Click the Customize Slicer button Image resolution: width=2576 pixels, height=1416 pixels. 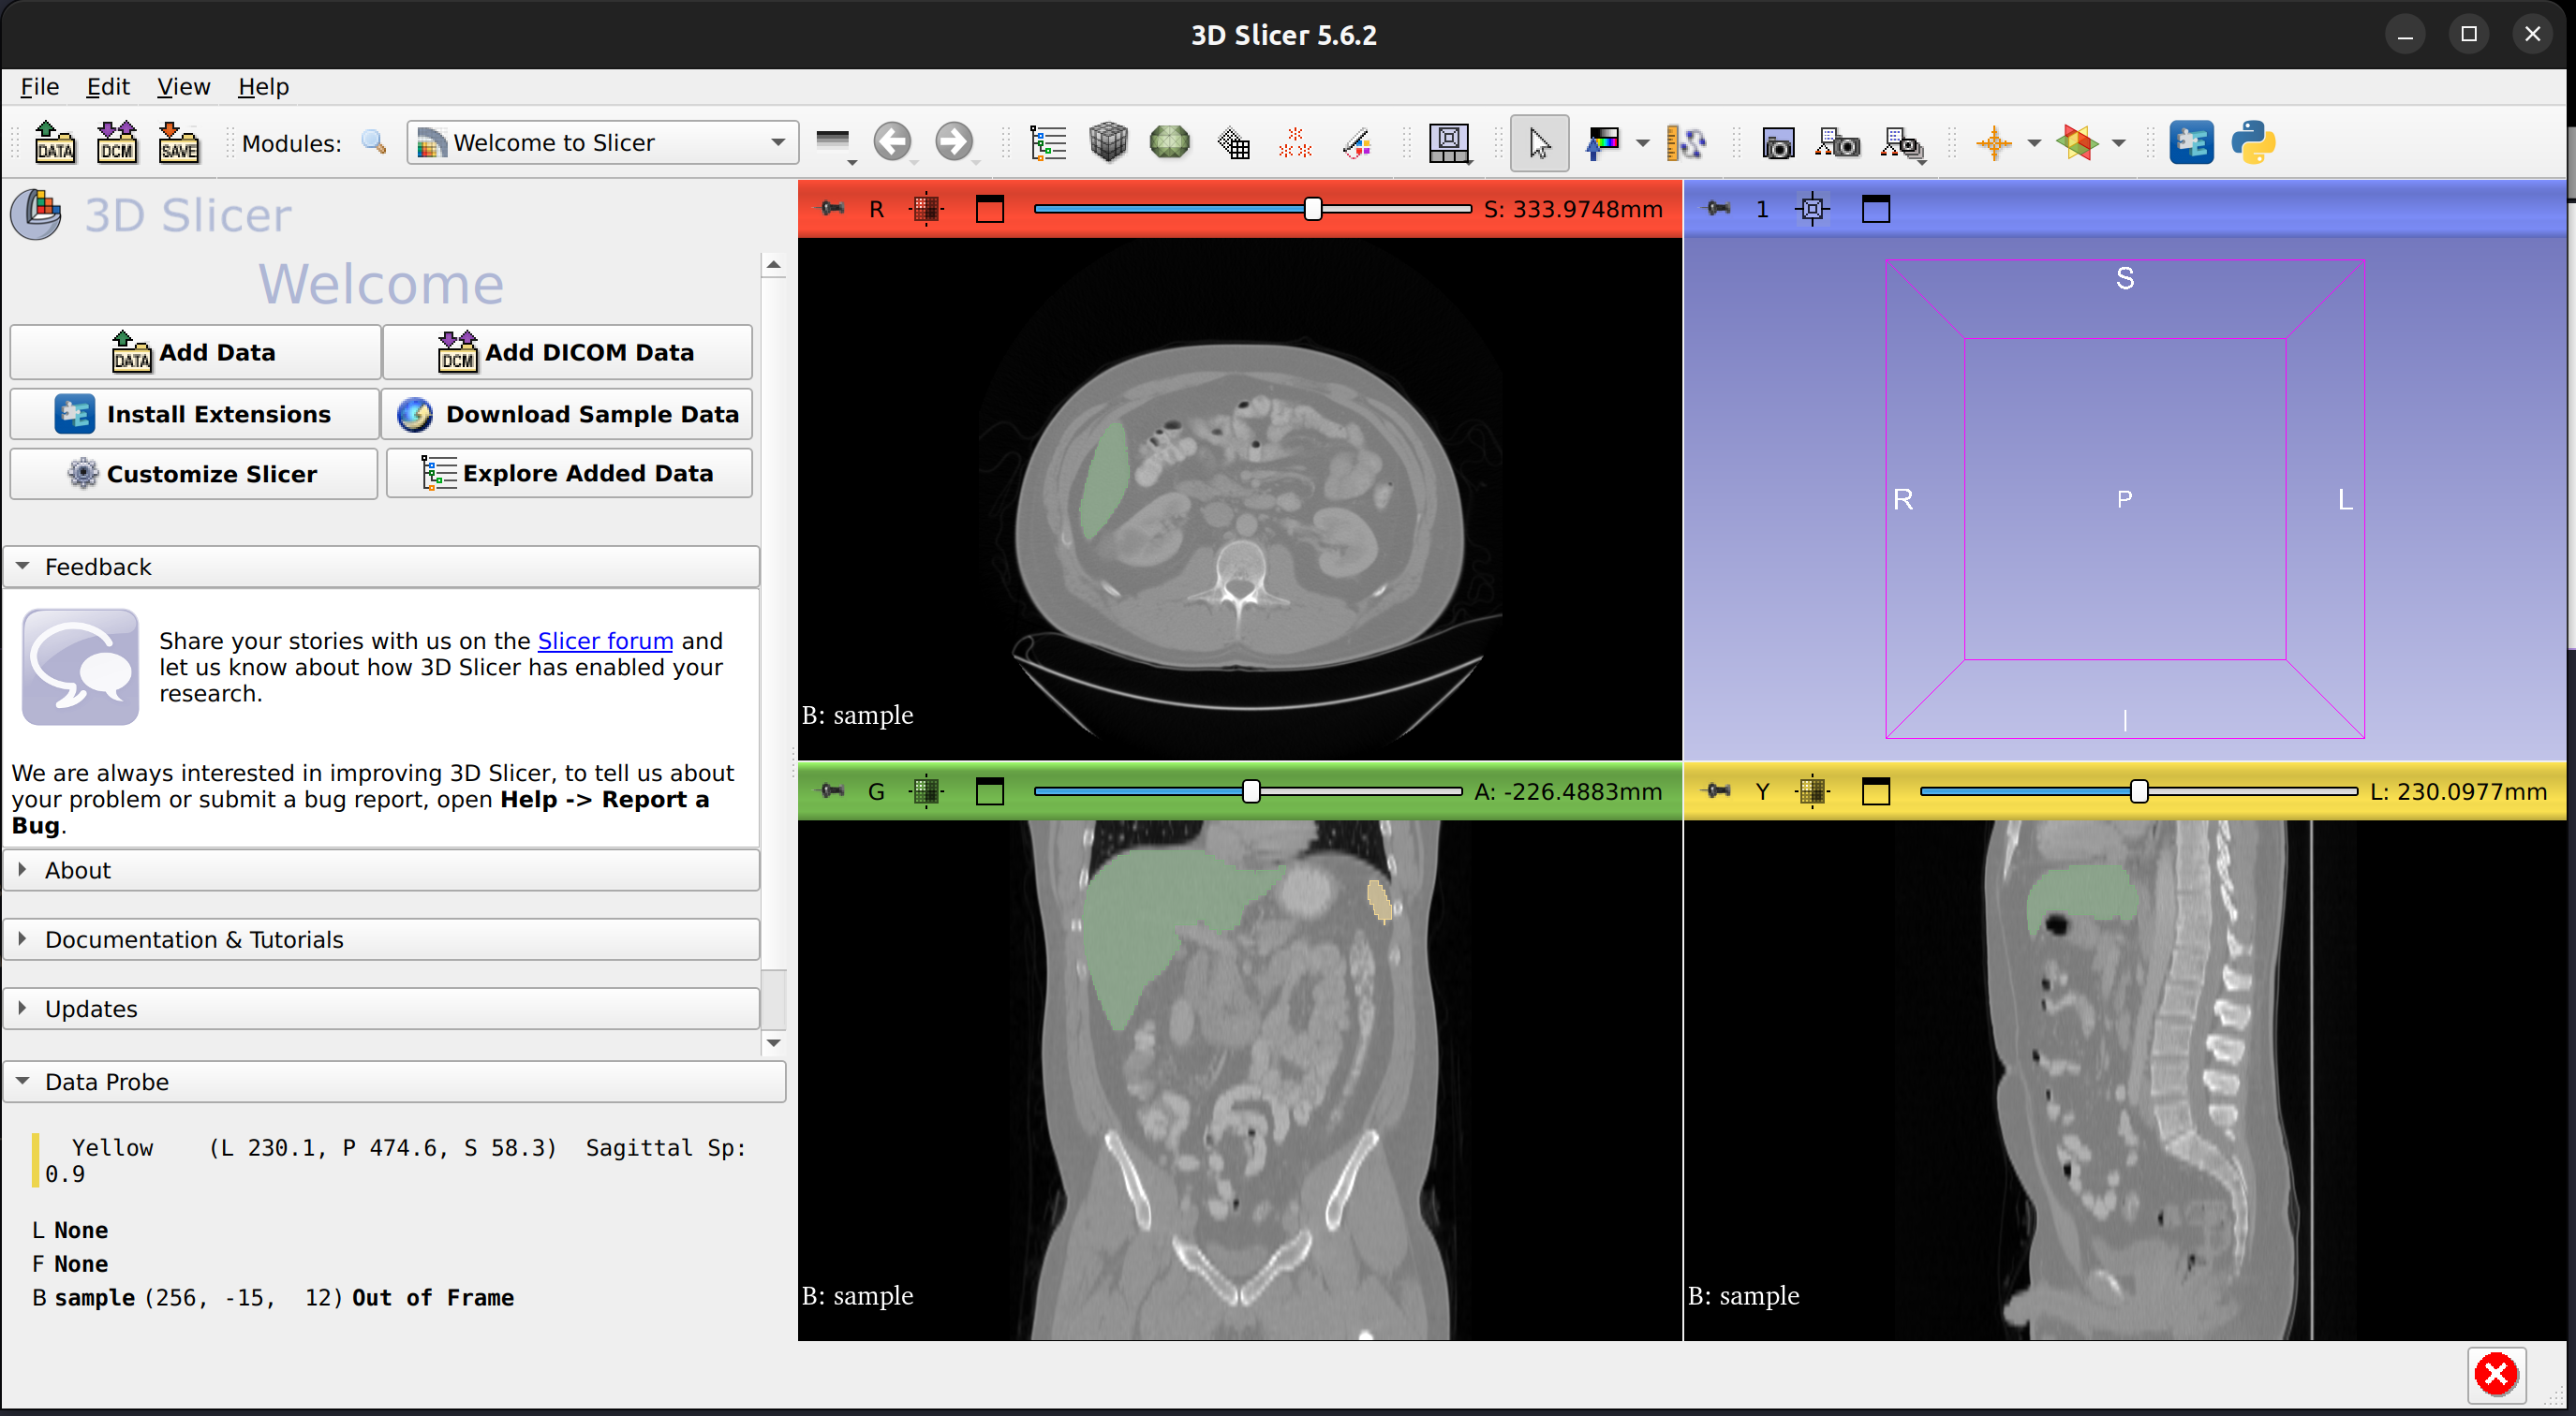coord(194,473)
